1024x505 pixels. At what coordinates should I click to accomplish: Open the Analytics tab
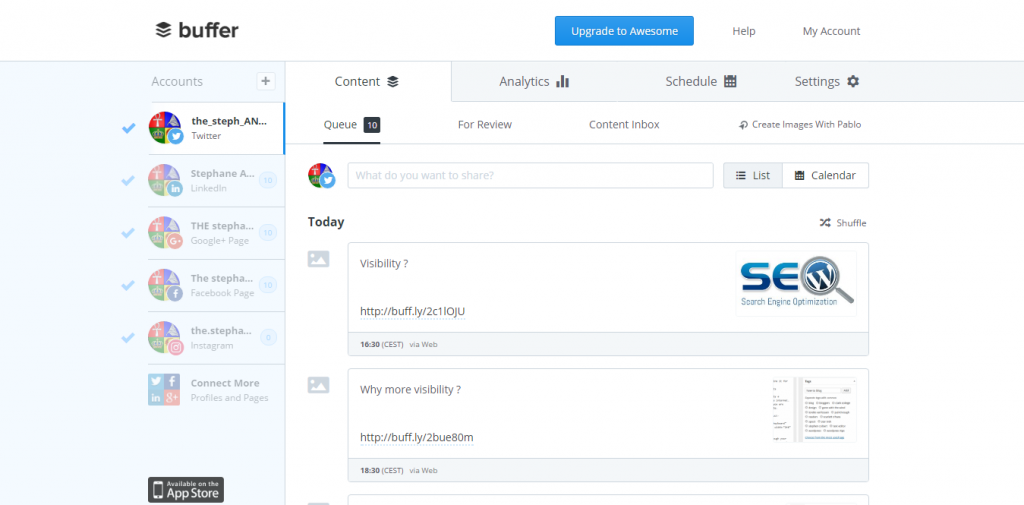[x=534, y=82]
